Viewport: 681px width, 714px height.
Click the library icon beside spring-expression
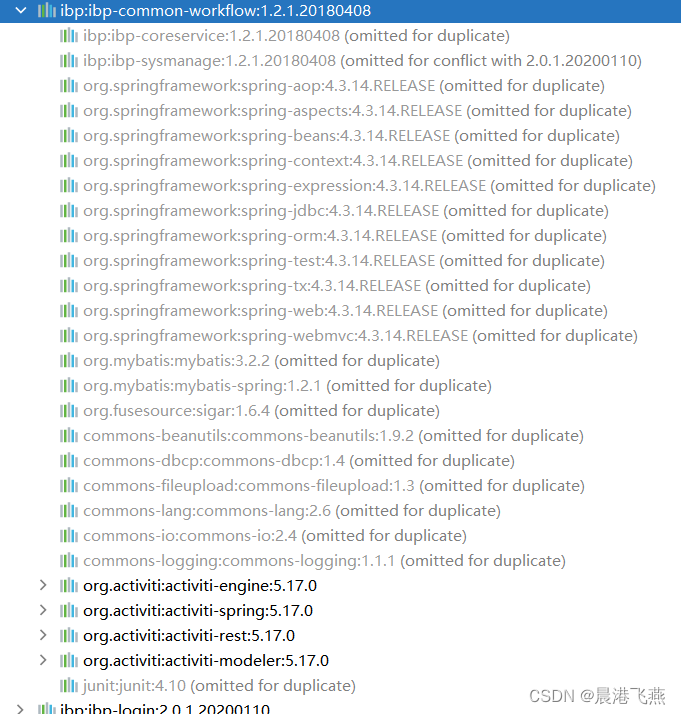(69, 185)
